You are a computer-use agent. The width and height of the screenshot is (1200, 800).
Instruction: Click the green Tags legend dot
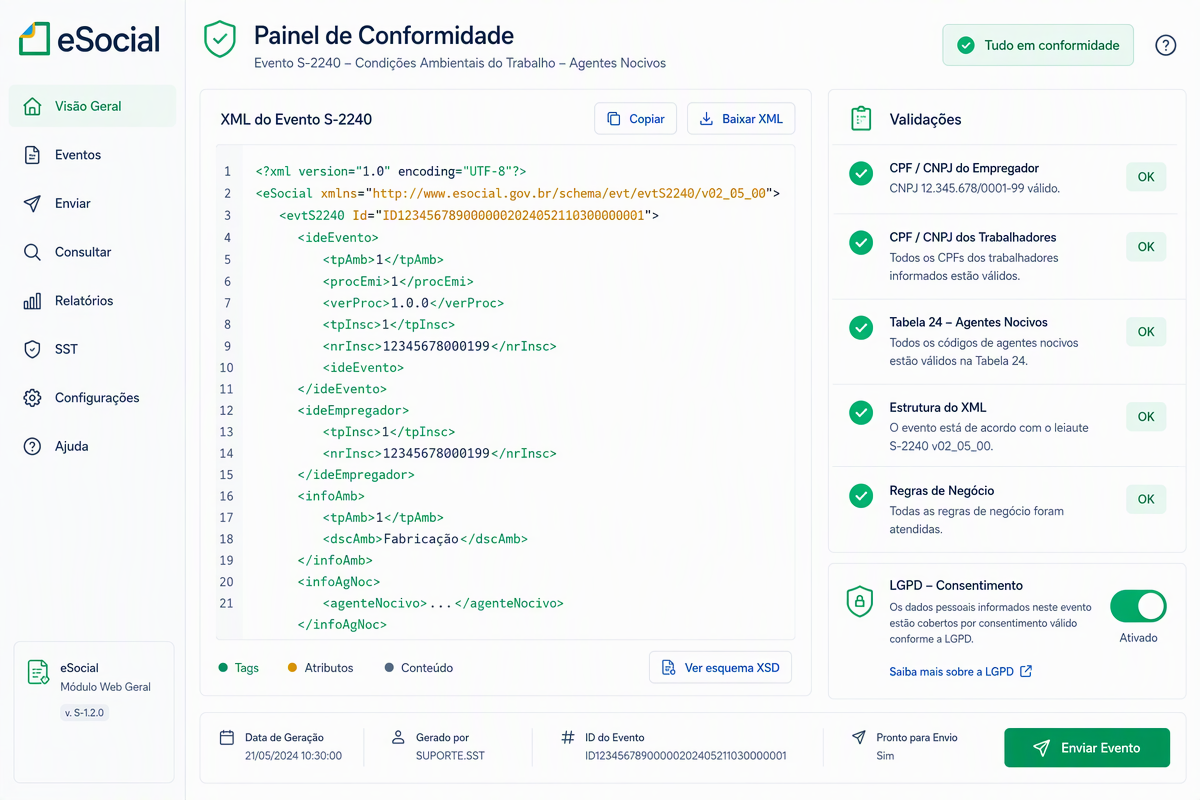(222, 667)
